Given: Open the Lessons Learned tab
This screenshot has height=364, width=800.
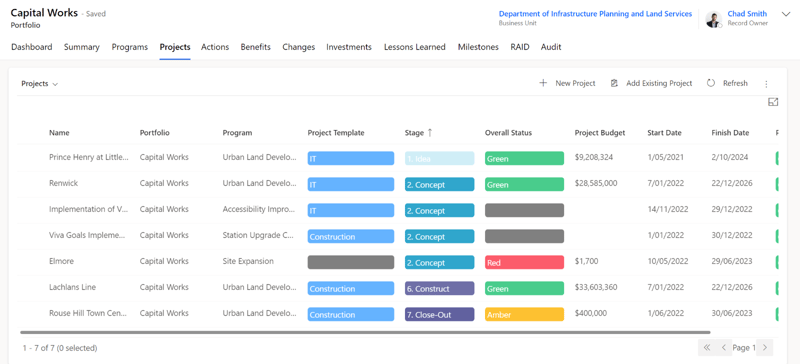Looking at the screenshot, I should coord(415,47).
